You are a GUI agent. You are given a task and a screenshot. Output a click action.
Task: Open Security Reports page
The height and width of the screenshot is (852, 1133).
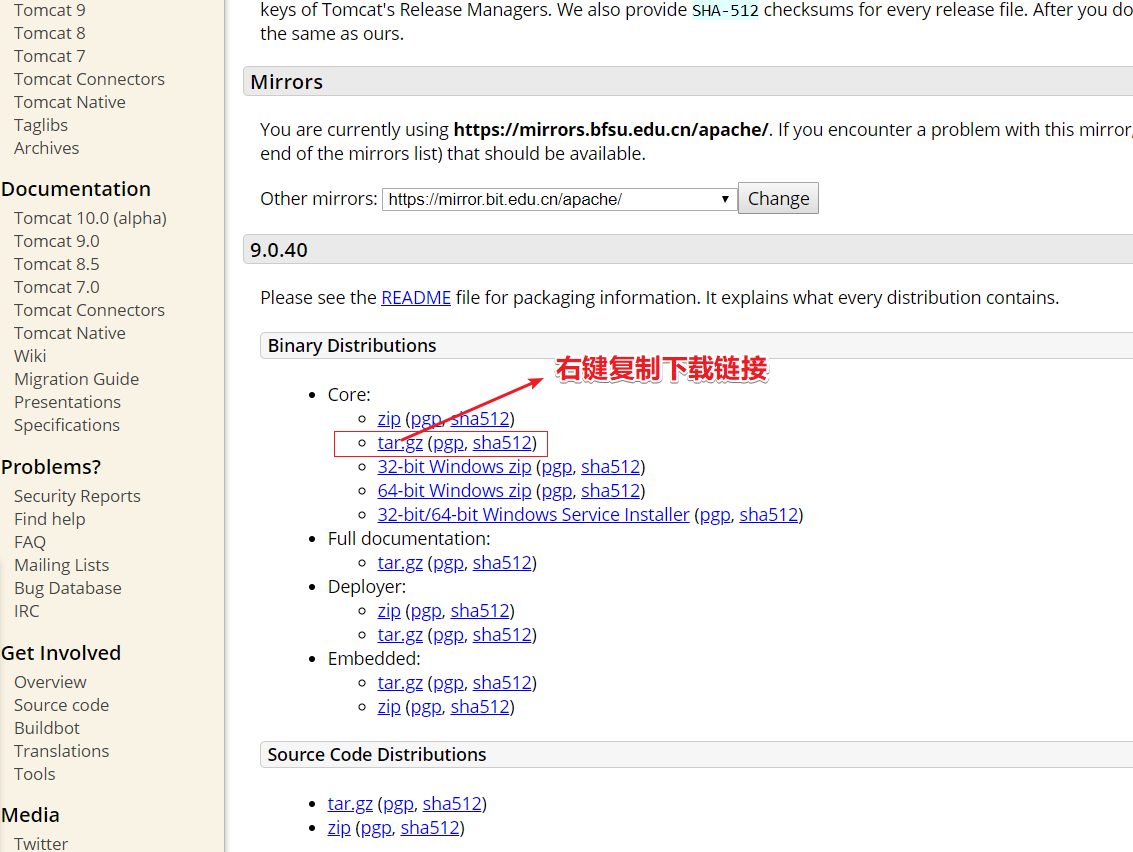pyautogui.click(x=77, y=496)
